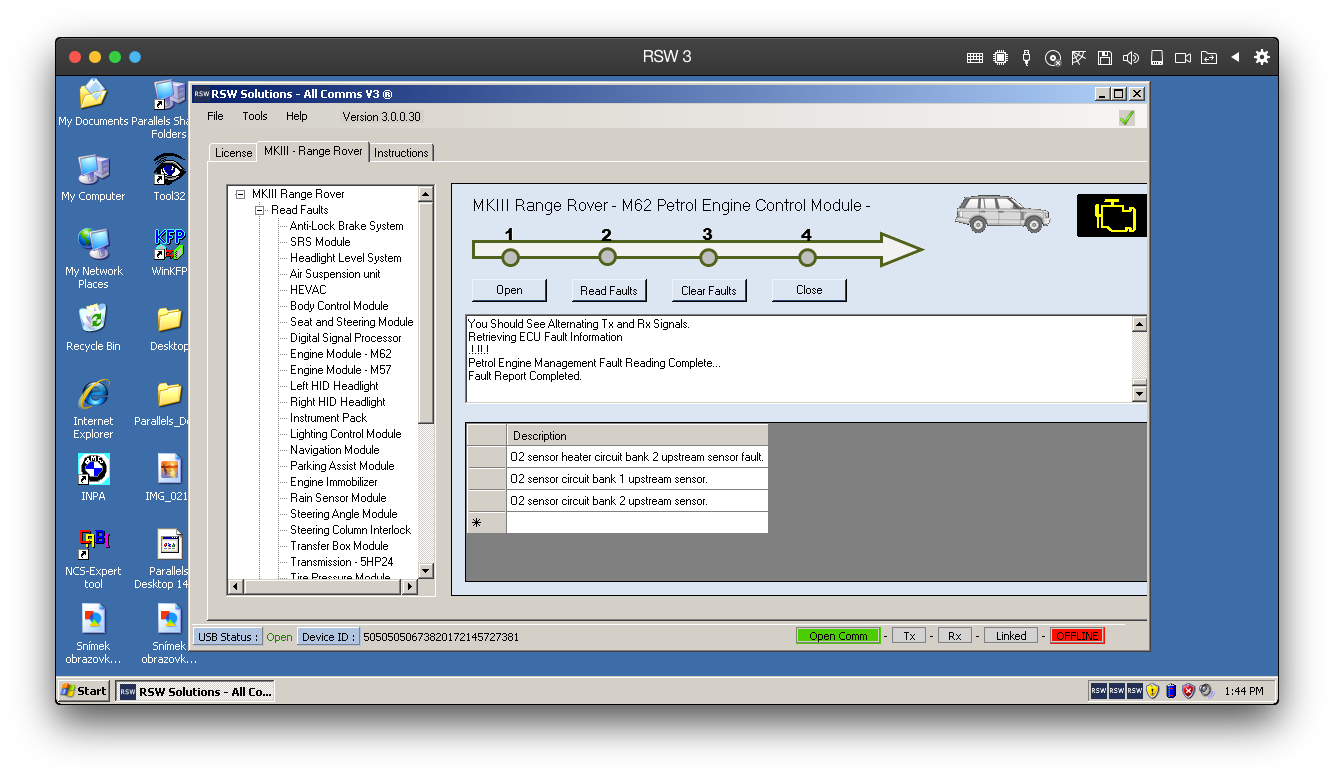The height and width of the screenshot is (778, 1334).
Task: Click the Parallels settings gear icon
Action: tap(1262, 57)
